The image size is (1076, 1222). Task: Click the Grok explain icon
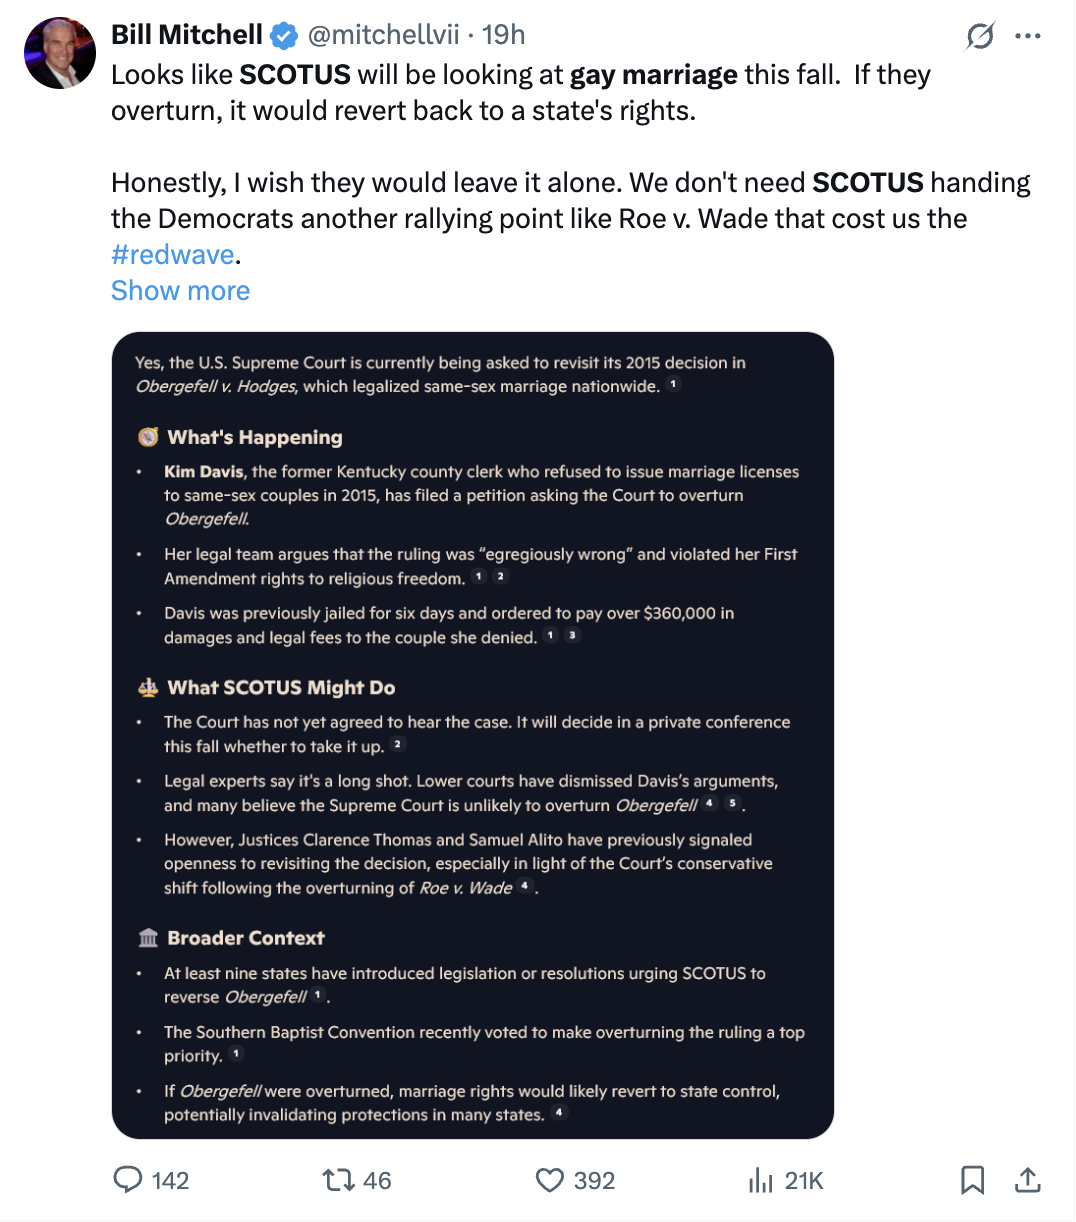tap(980, 36)
